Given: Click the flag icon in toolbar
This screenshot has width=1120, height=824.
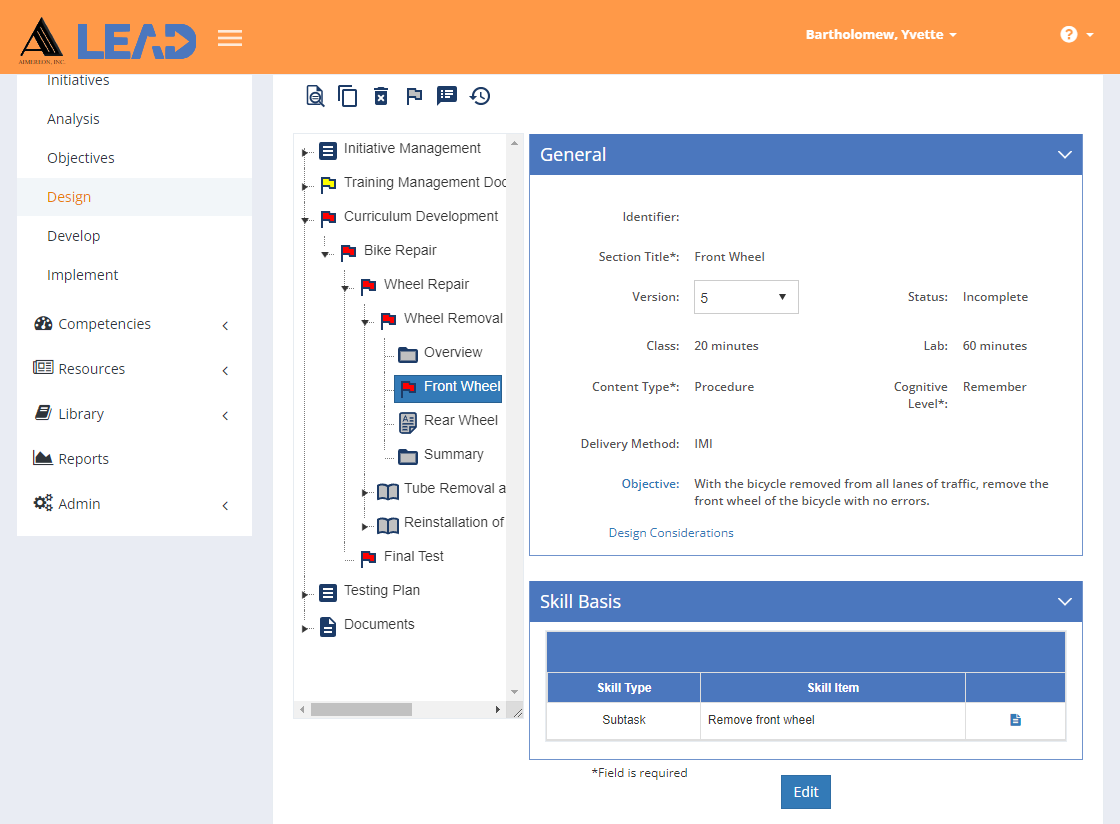Looking at the screenshot, I should point(414,96).
